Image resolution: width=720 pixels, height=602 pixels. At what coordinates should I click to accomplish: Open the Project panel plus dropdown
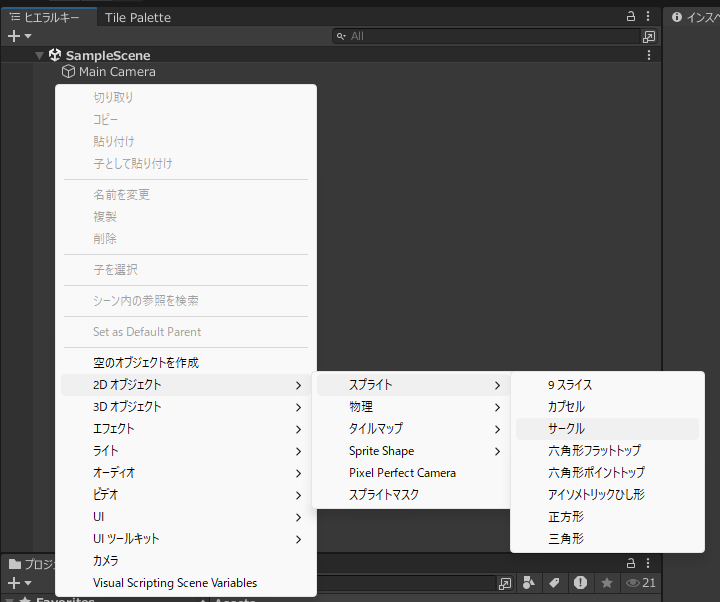tap(20, 583)
